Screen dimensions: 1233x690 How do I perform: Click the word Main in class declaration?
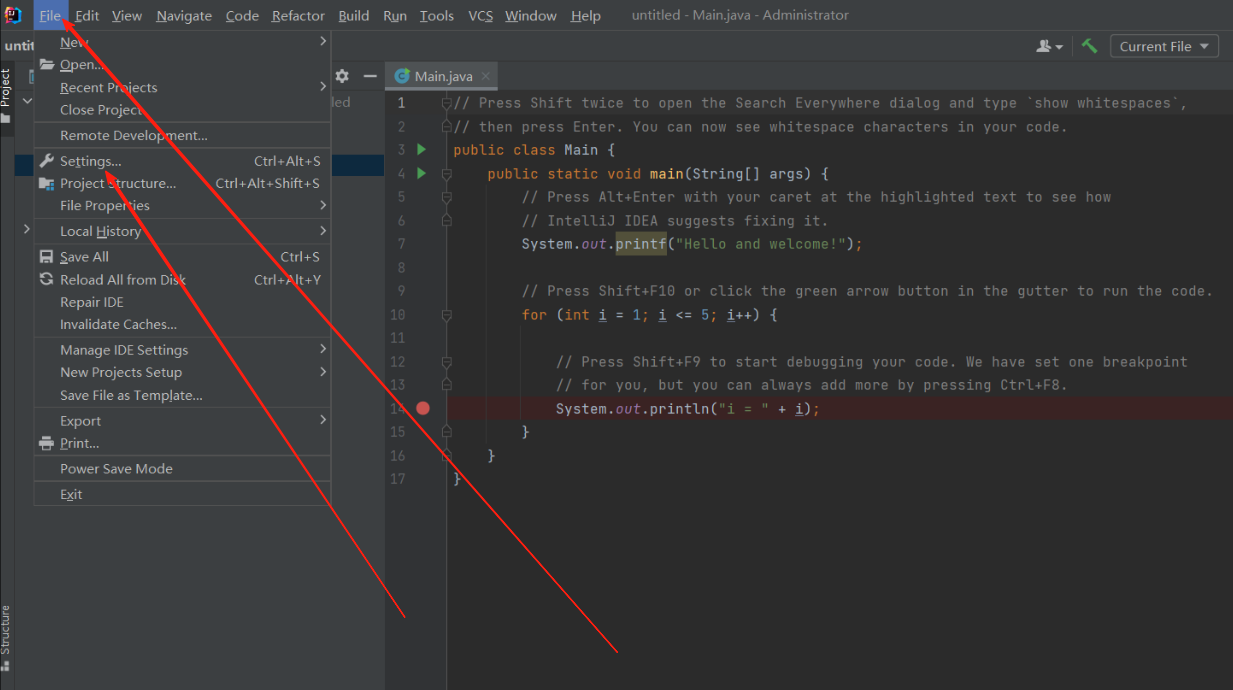tap(580, 150)
